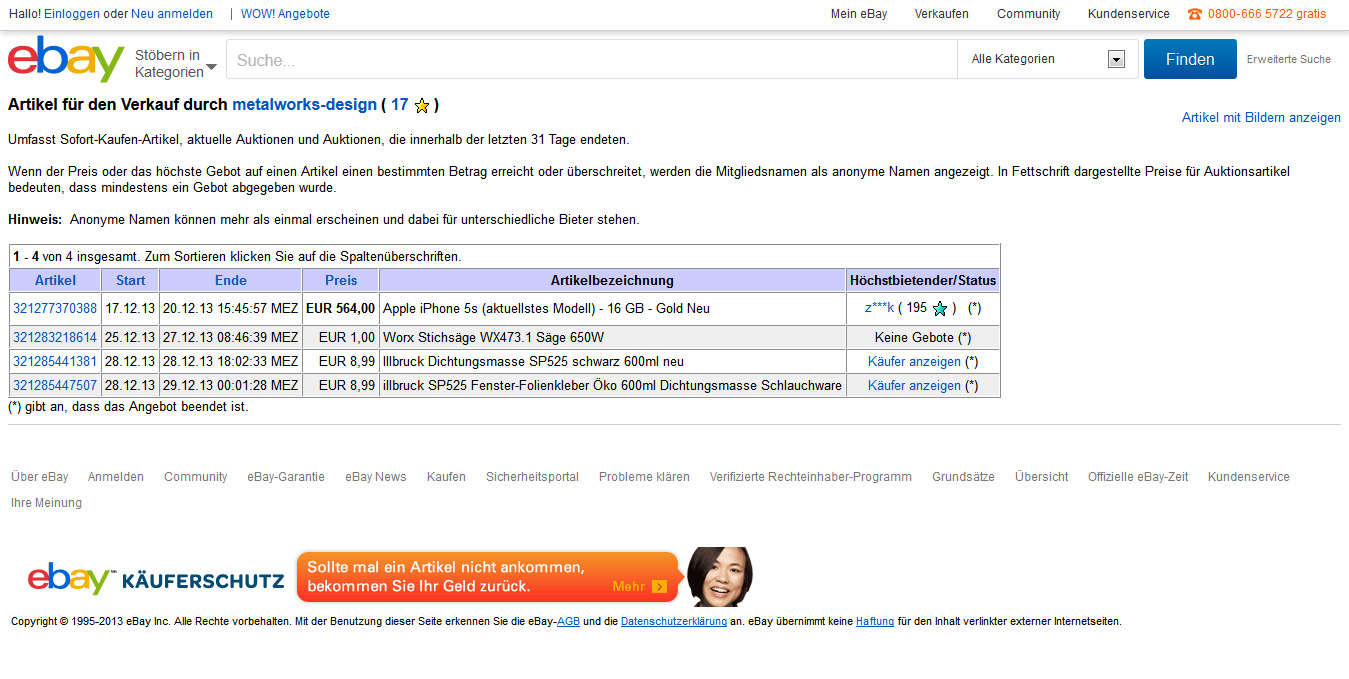Open eBay News footer link
Image resolution: width=1349 pixels, height=679 pixels.
click(x=376, y=477)
